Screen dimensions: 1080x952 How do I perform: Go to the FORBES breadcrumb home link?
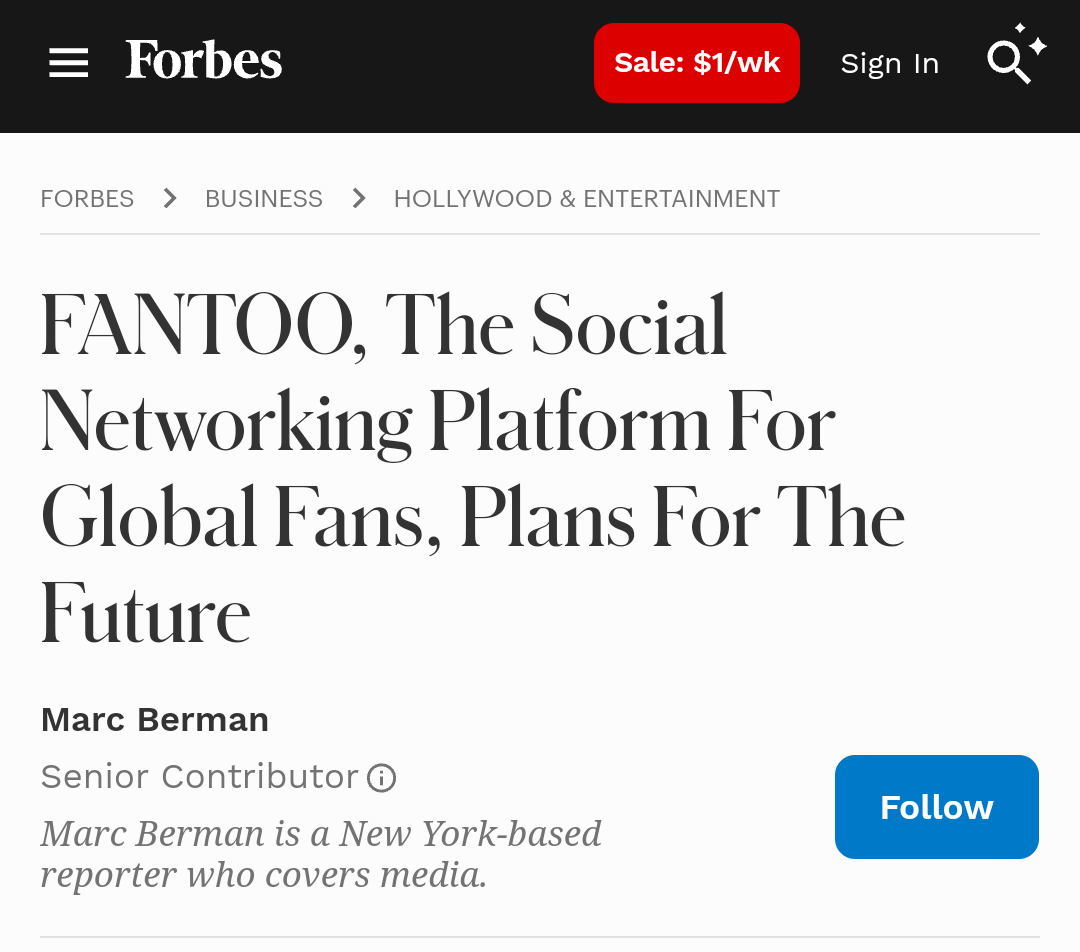coord(87,198)
